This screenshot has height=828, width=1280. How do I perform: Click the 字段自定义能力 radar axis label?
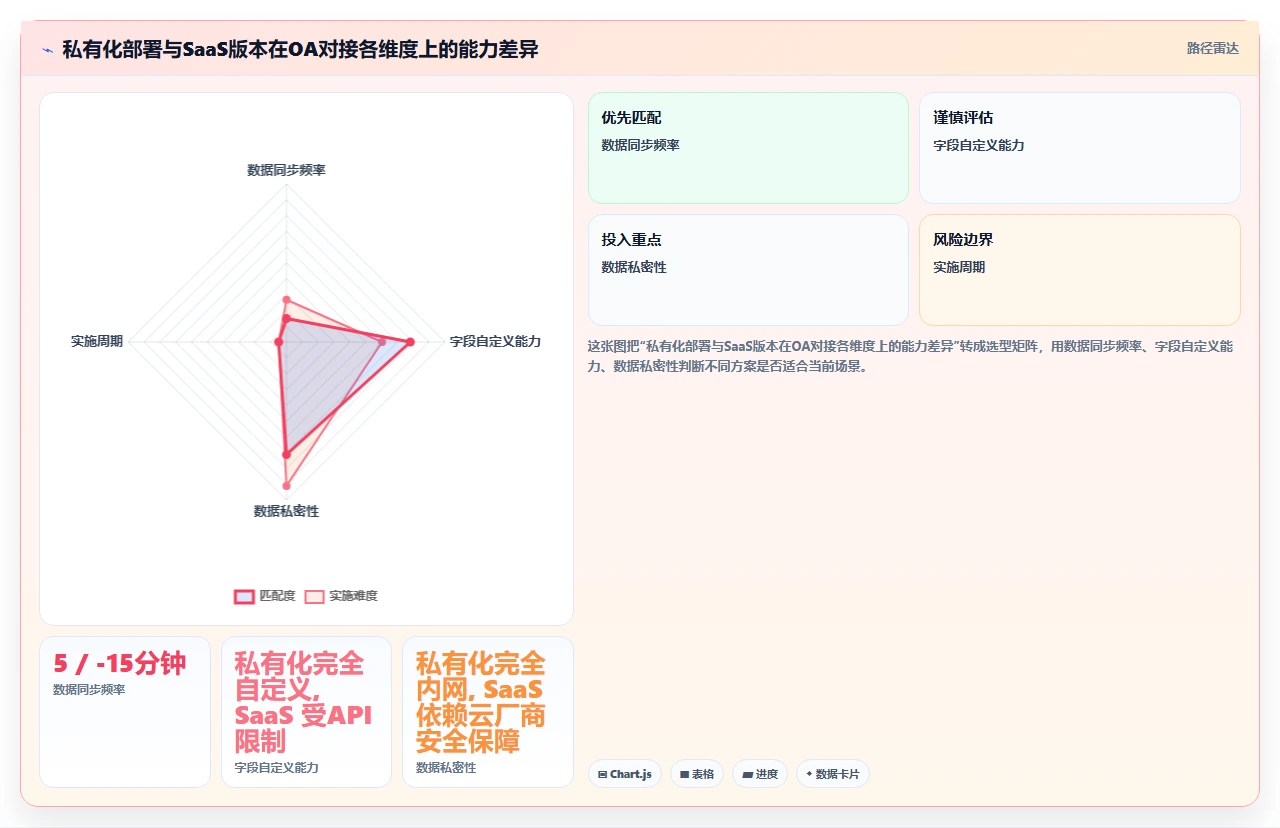click(495, 341)
